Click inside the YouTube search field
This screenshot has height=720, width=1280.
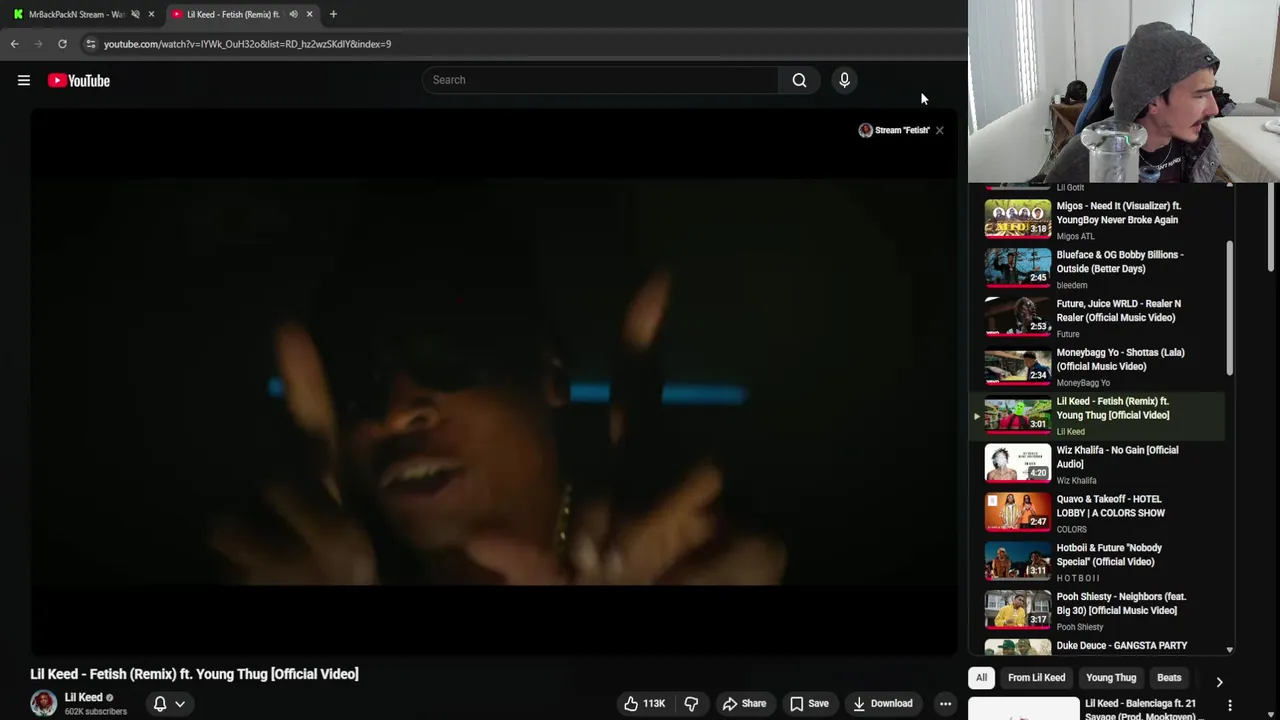(600, 80)
